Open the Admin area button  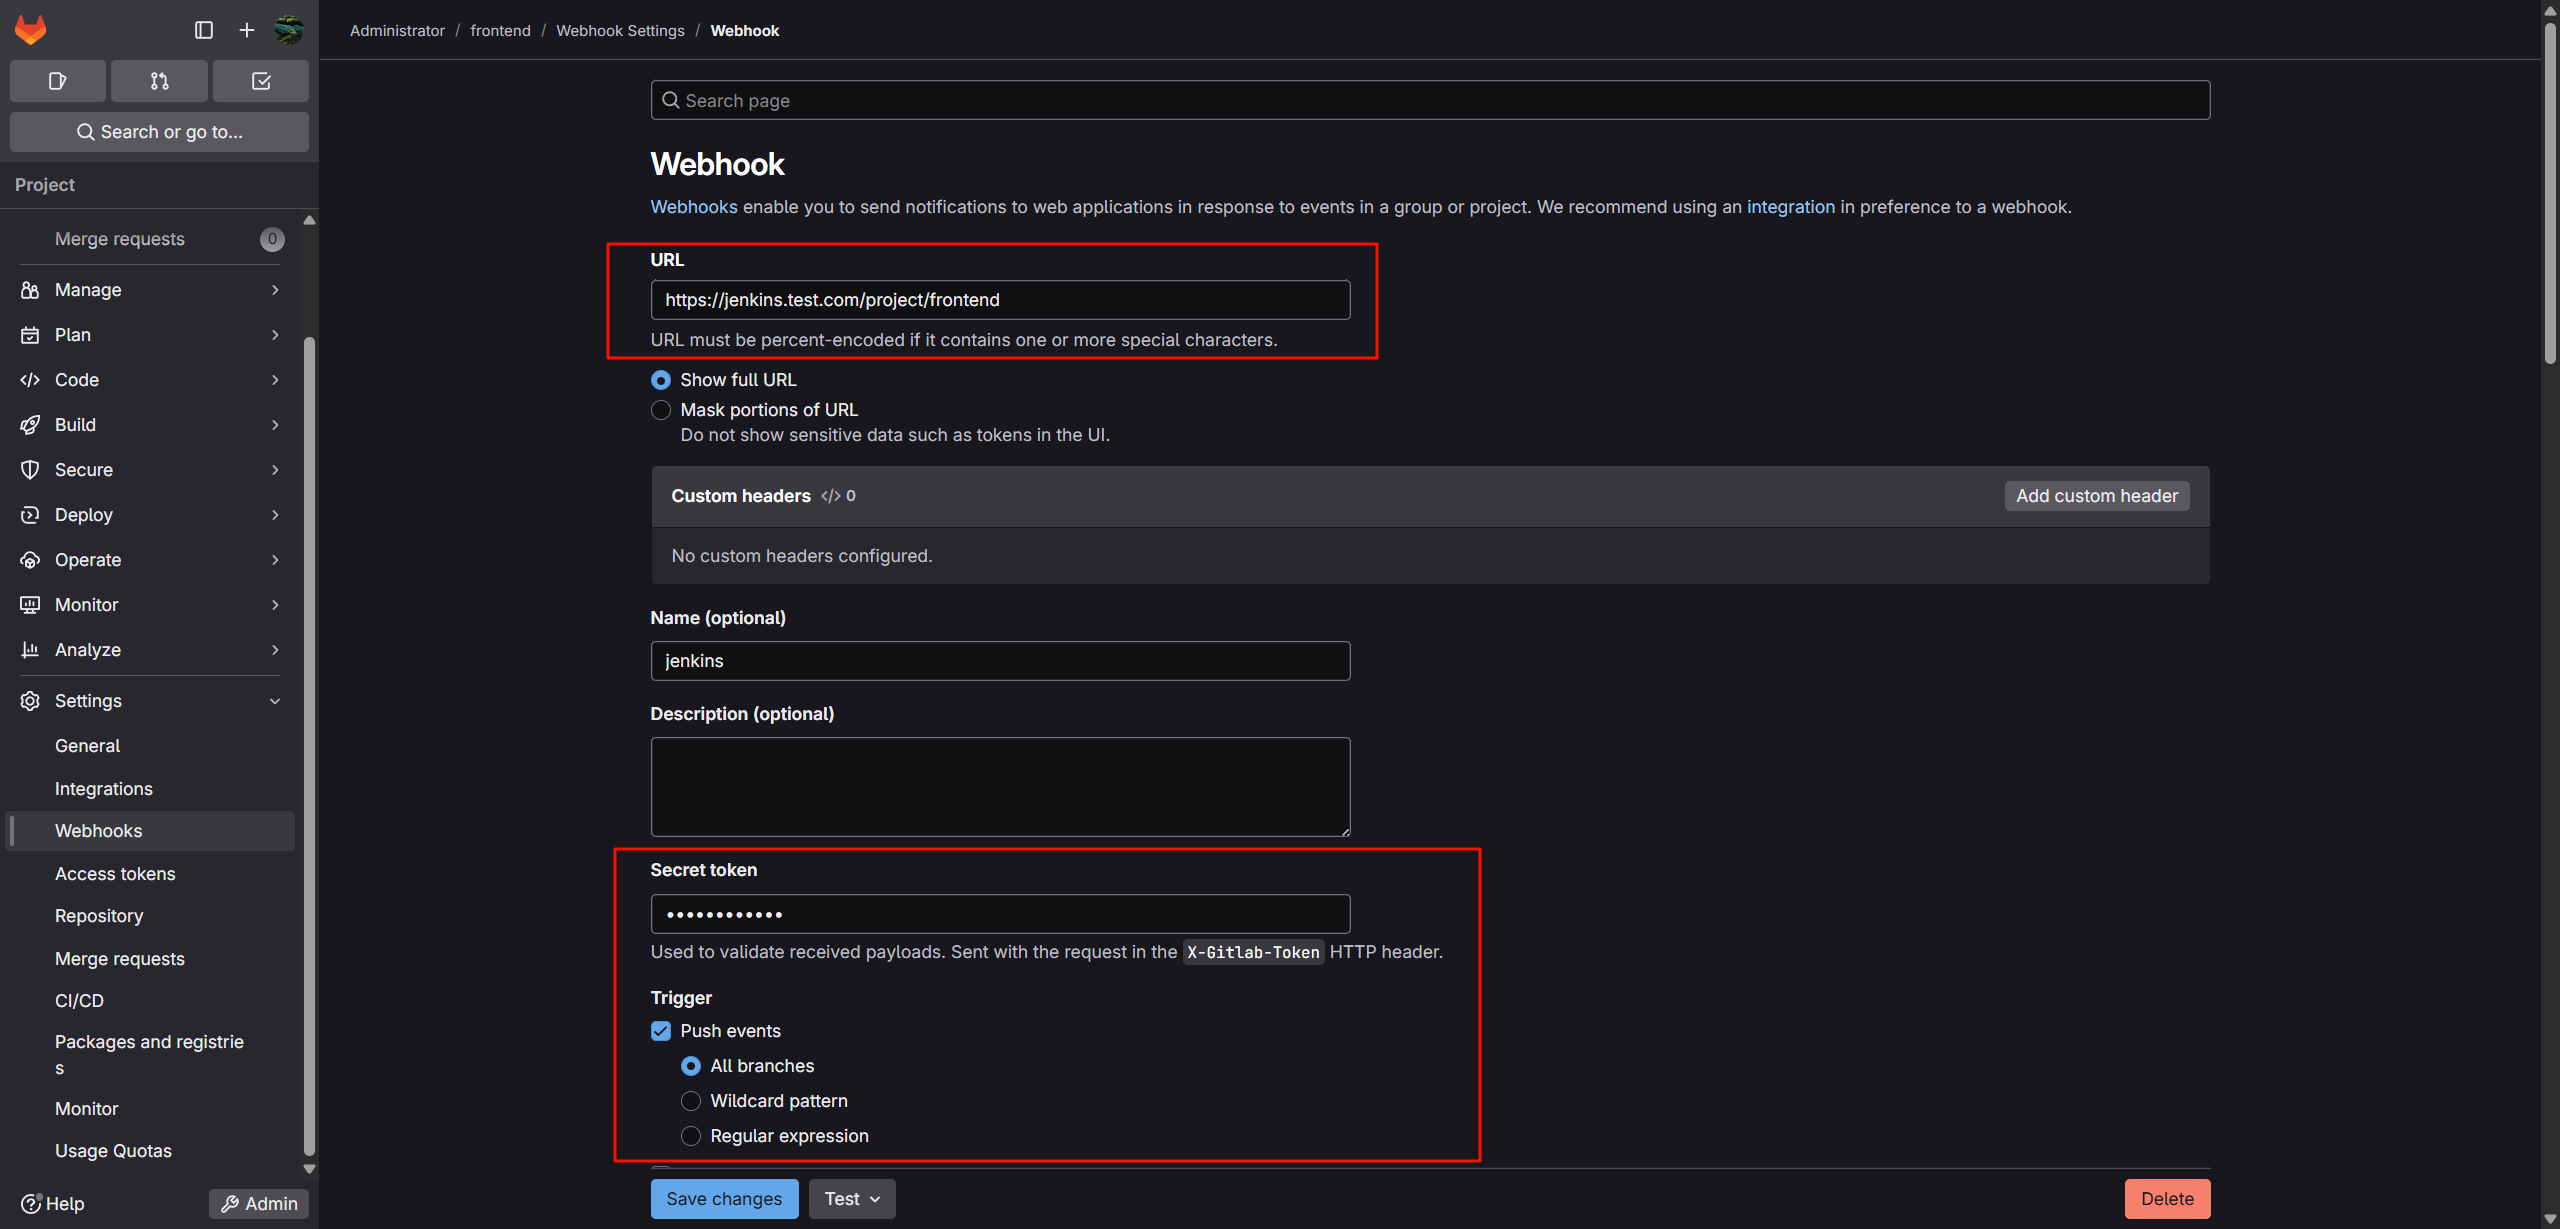pos(258,1203)
